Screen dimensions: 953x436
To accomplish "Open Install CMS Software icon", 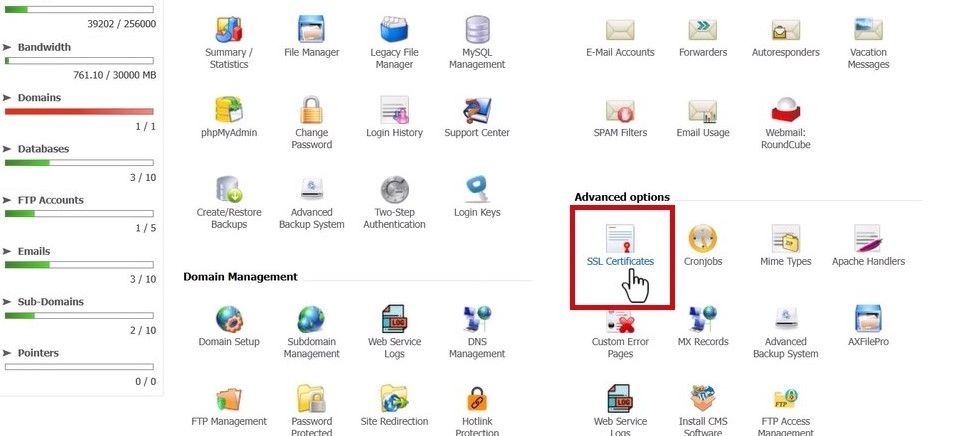I will (703, 400).
